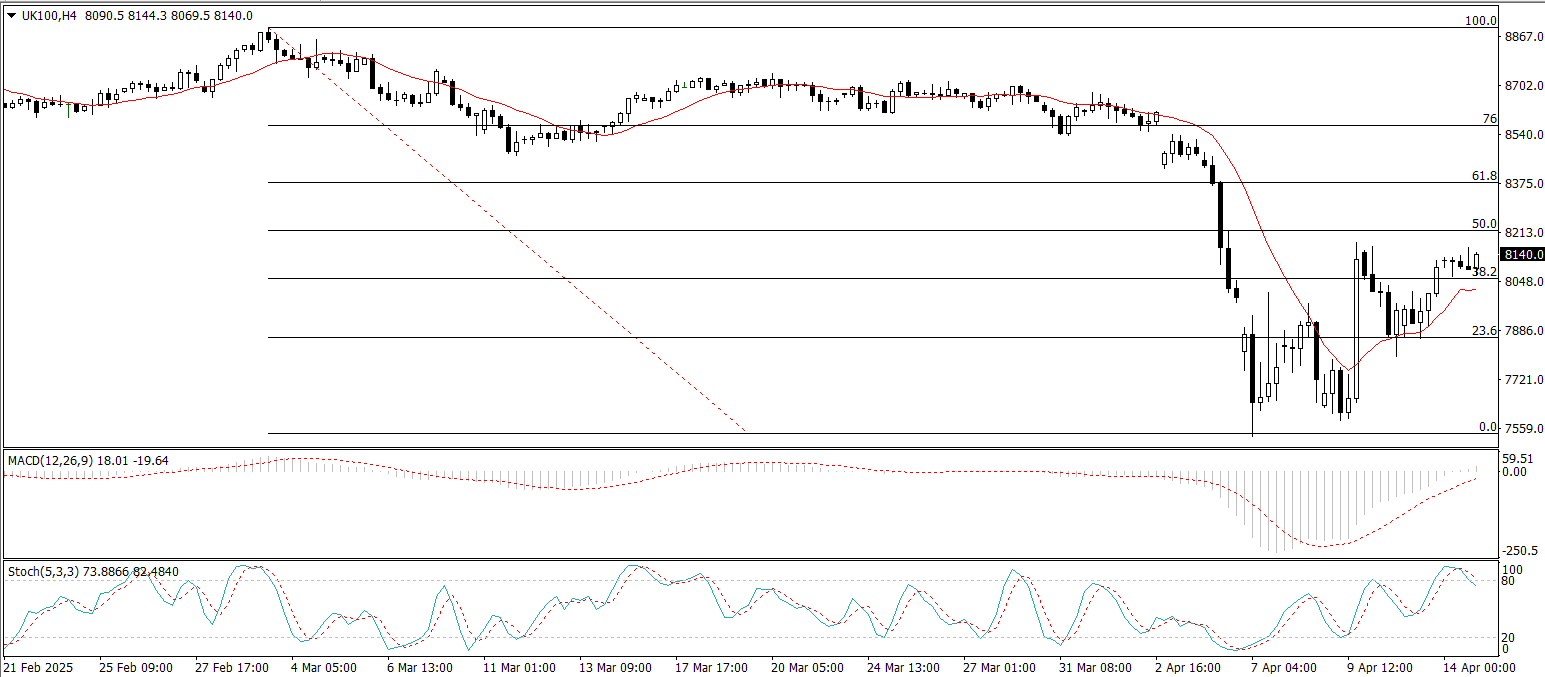This screenshot has width=1545, height=677.
Task: Click 7721.0 on the price axis
Action: 1523,380
